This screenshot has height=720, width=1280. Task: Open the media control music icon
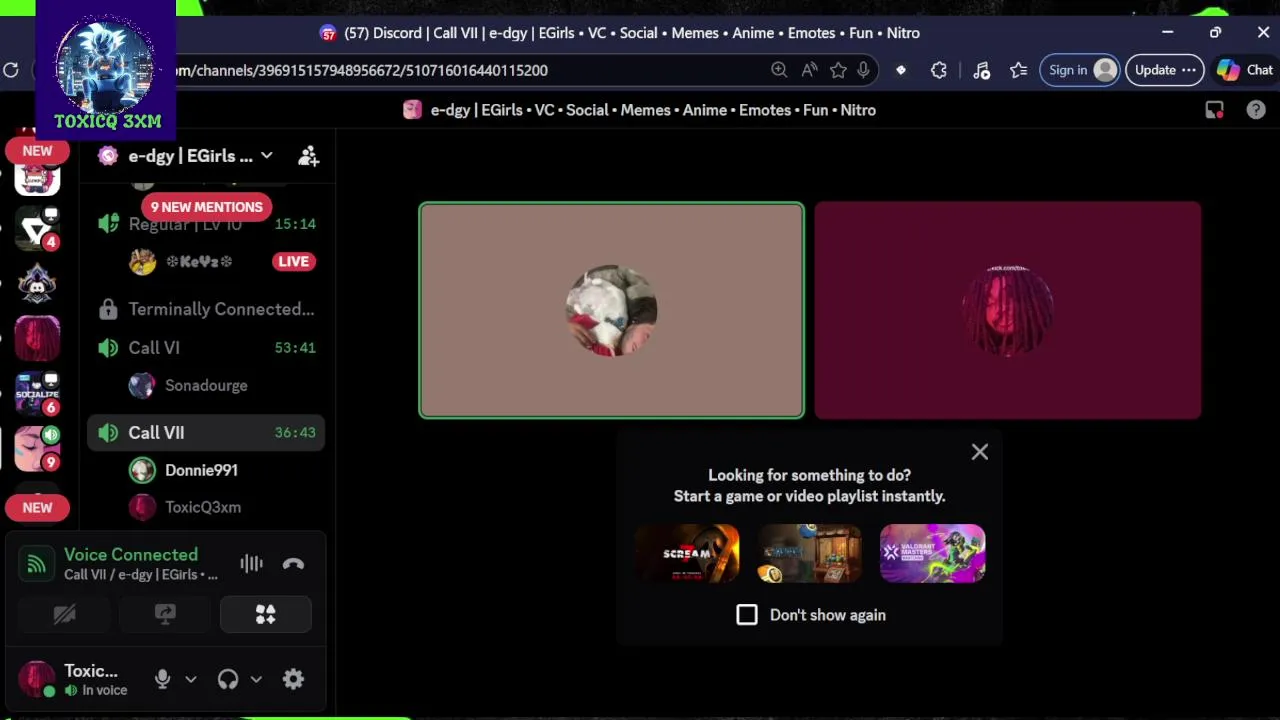click(981, 70)
